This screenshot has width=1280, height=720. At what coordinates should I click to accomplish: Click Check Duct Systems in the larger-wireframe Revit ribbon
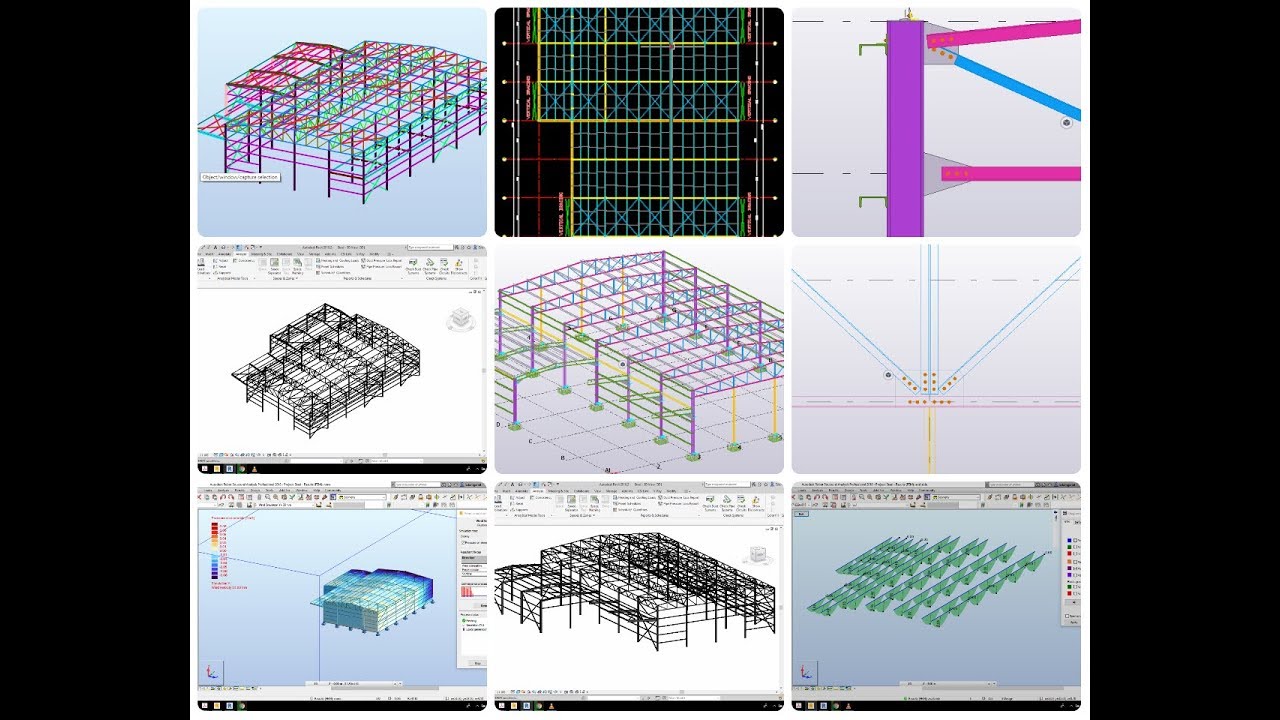coord(710,504)
